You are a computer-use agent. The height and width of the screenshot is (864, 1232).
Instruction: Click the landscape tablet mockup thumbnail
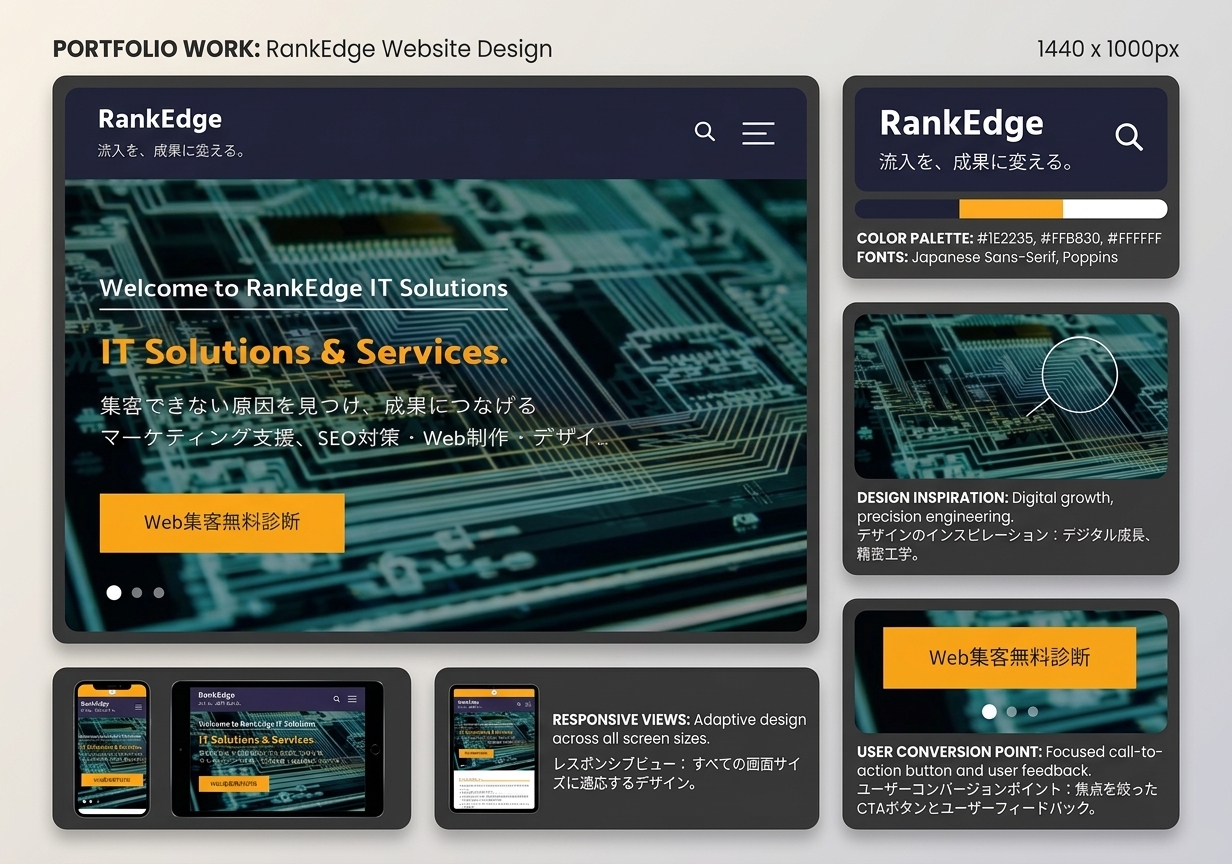[x=277, y=748]
